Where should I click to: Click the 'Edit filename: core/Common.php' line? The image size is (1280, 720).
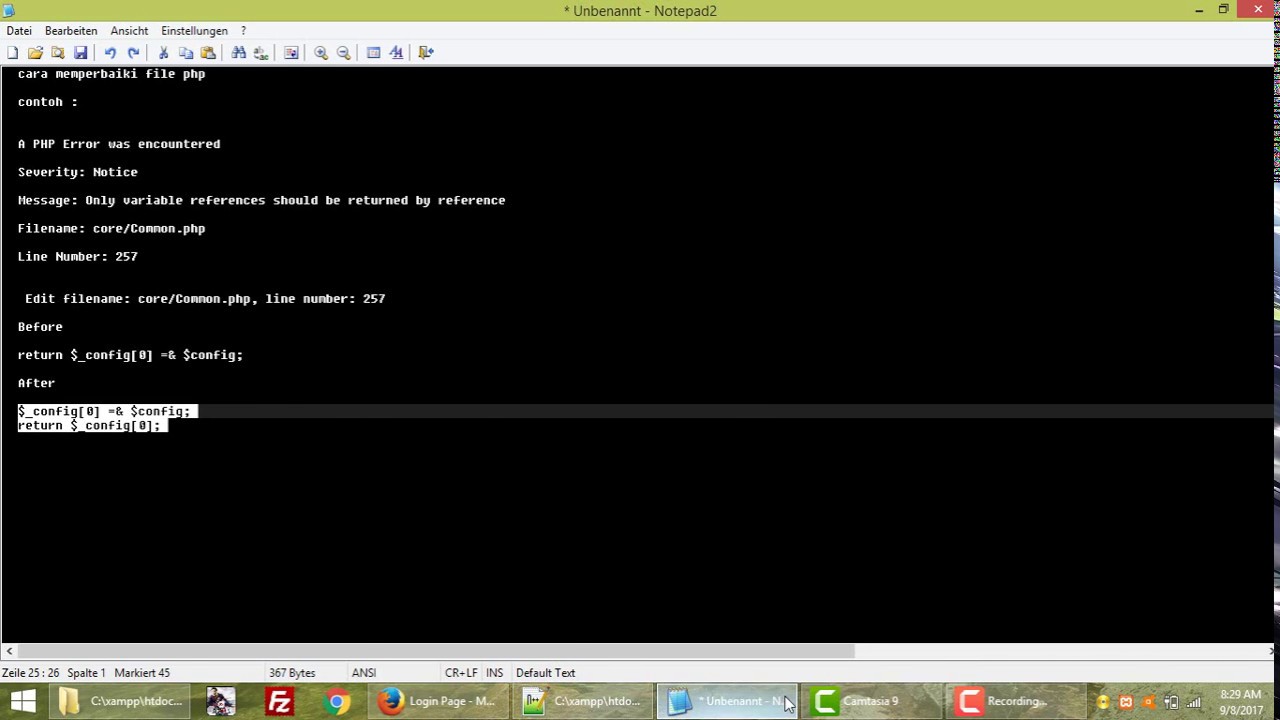tap(205, 299)
